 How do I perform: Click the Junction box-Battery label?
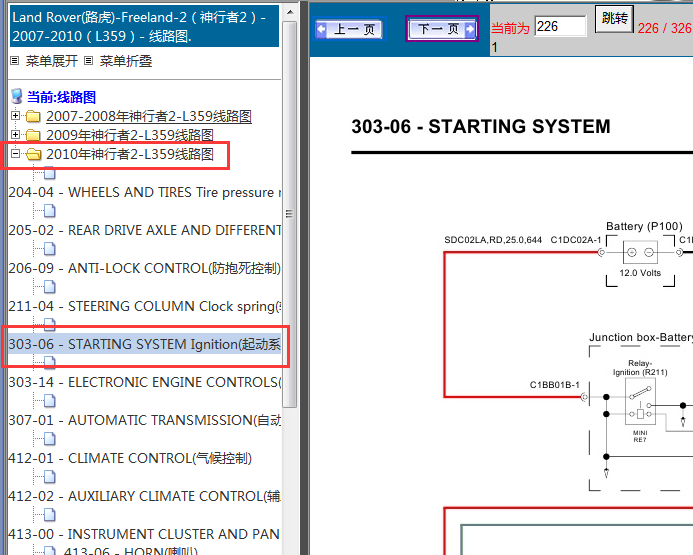point(641,338)
